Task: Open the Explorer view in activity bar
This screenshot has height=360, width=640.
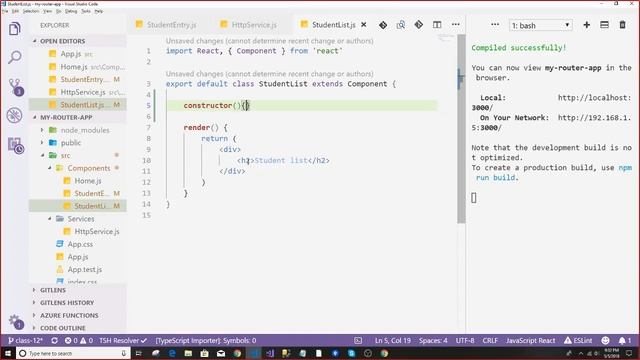Action: point(15,29)
